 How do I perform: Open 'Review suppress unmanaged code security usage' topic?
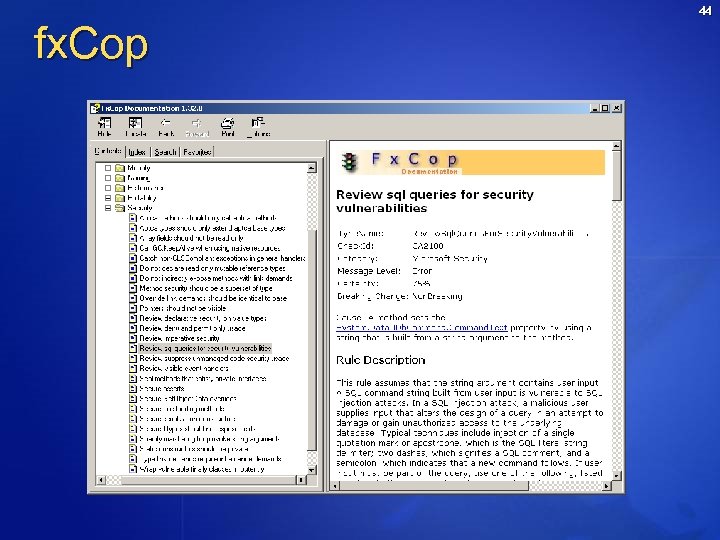coord(214,358)
